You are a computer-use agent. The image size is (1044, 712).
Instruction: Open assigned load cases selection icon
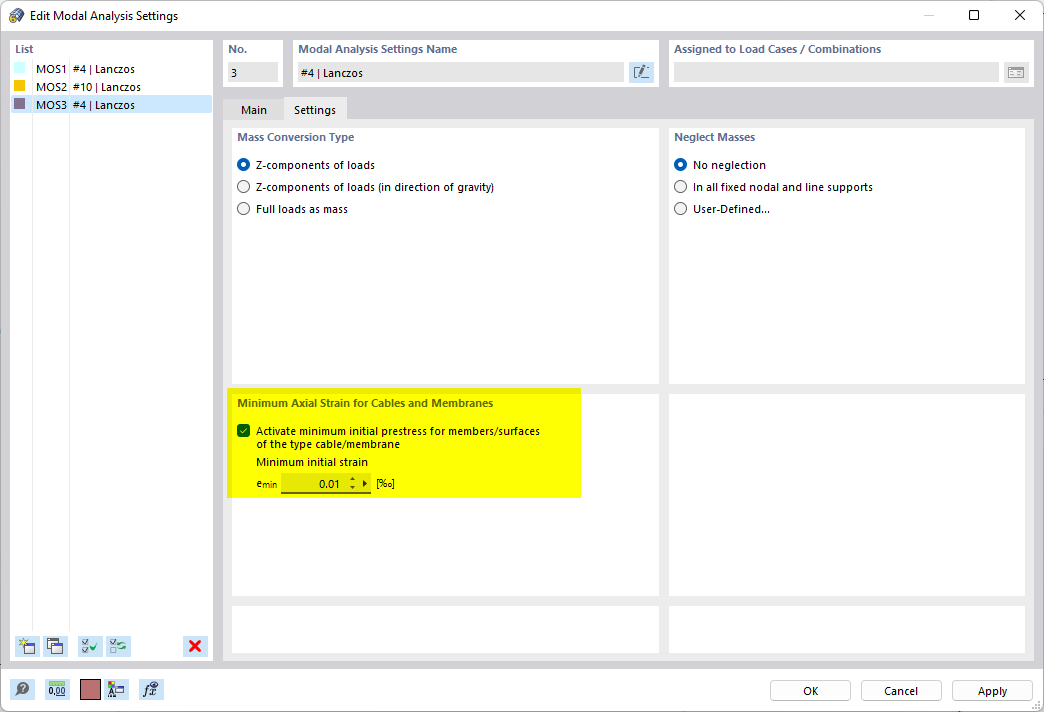[1015, 73]
